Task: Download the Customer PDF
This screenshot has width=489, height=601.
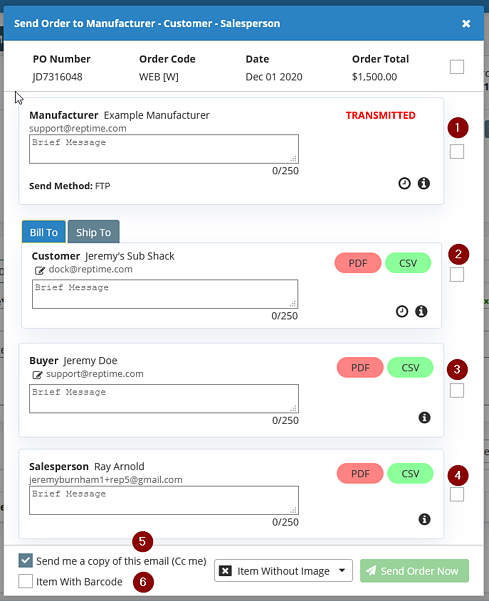Action: 358,263
